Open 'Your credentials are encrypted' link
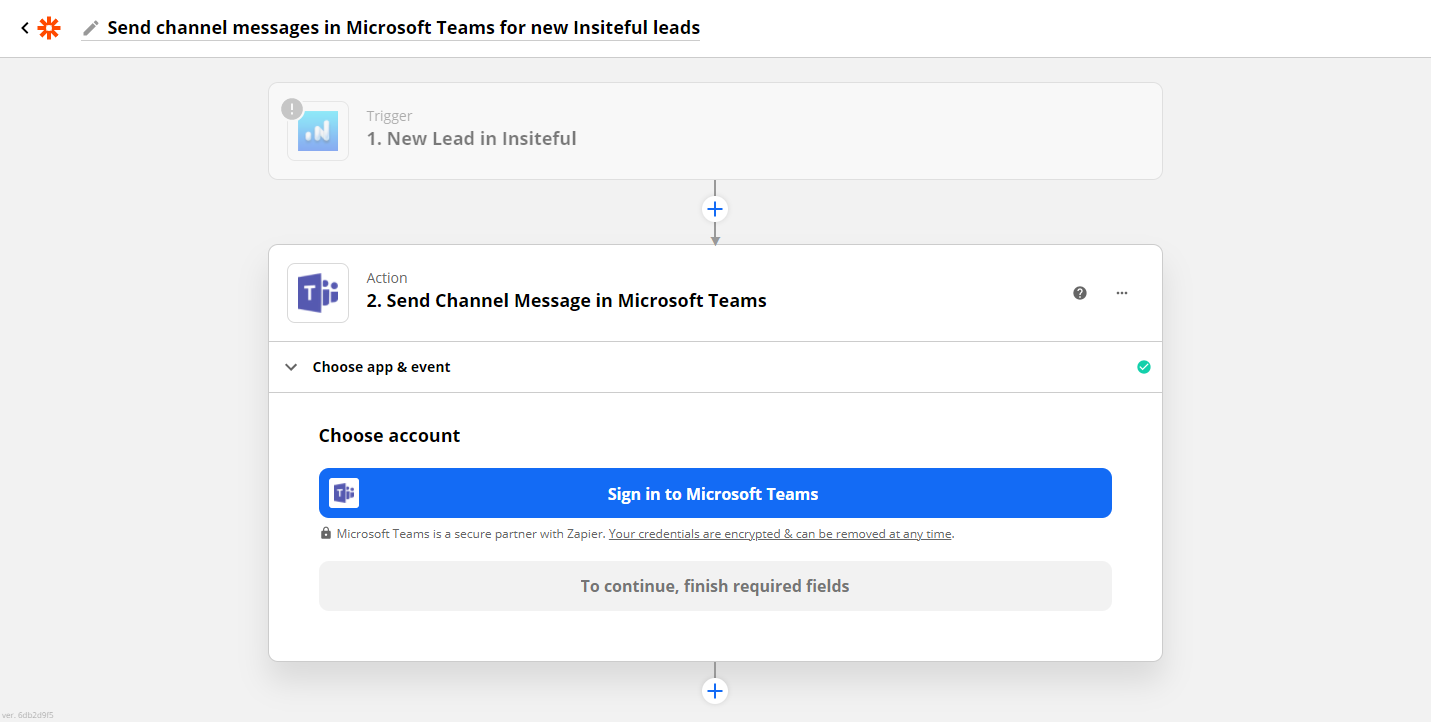This screenshot has width=1431, height=722. 780,534
